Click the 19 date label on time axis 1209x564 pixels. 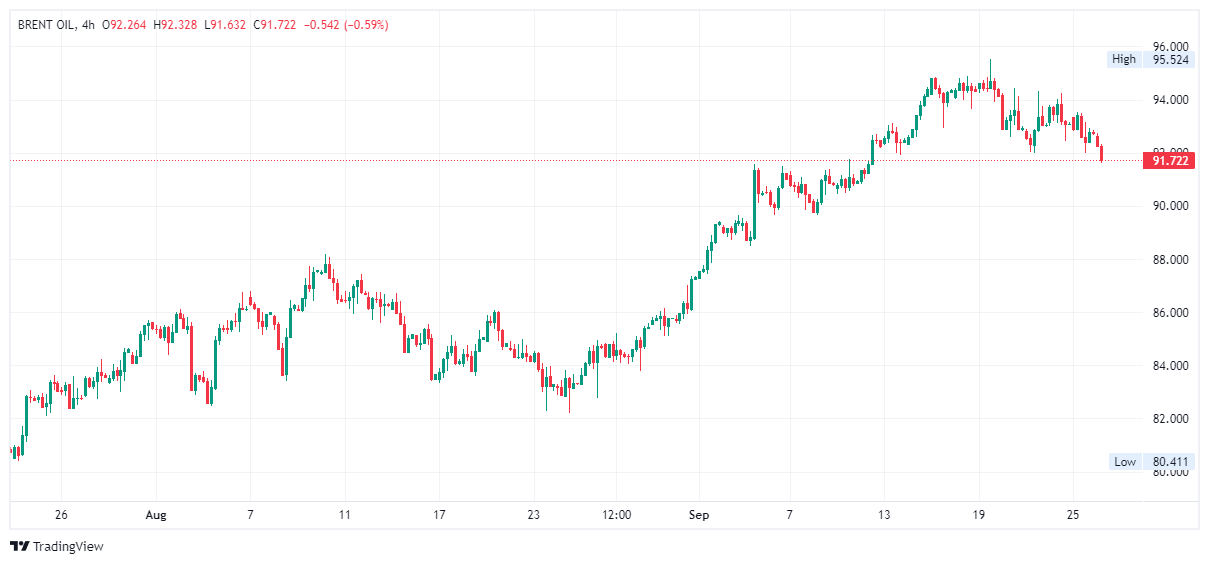pyautogui.click(x=979, y=515)
